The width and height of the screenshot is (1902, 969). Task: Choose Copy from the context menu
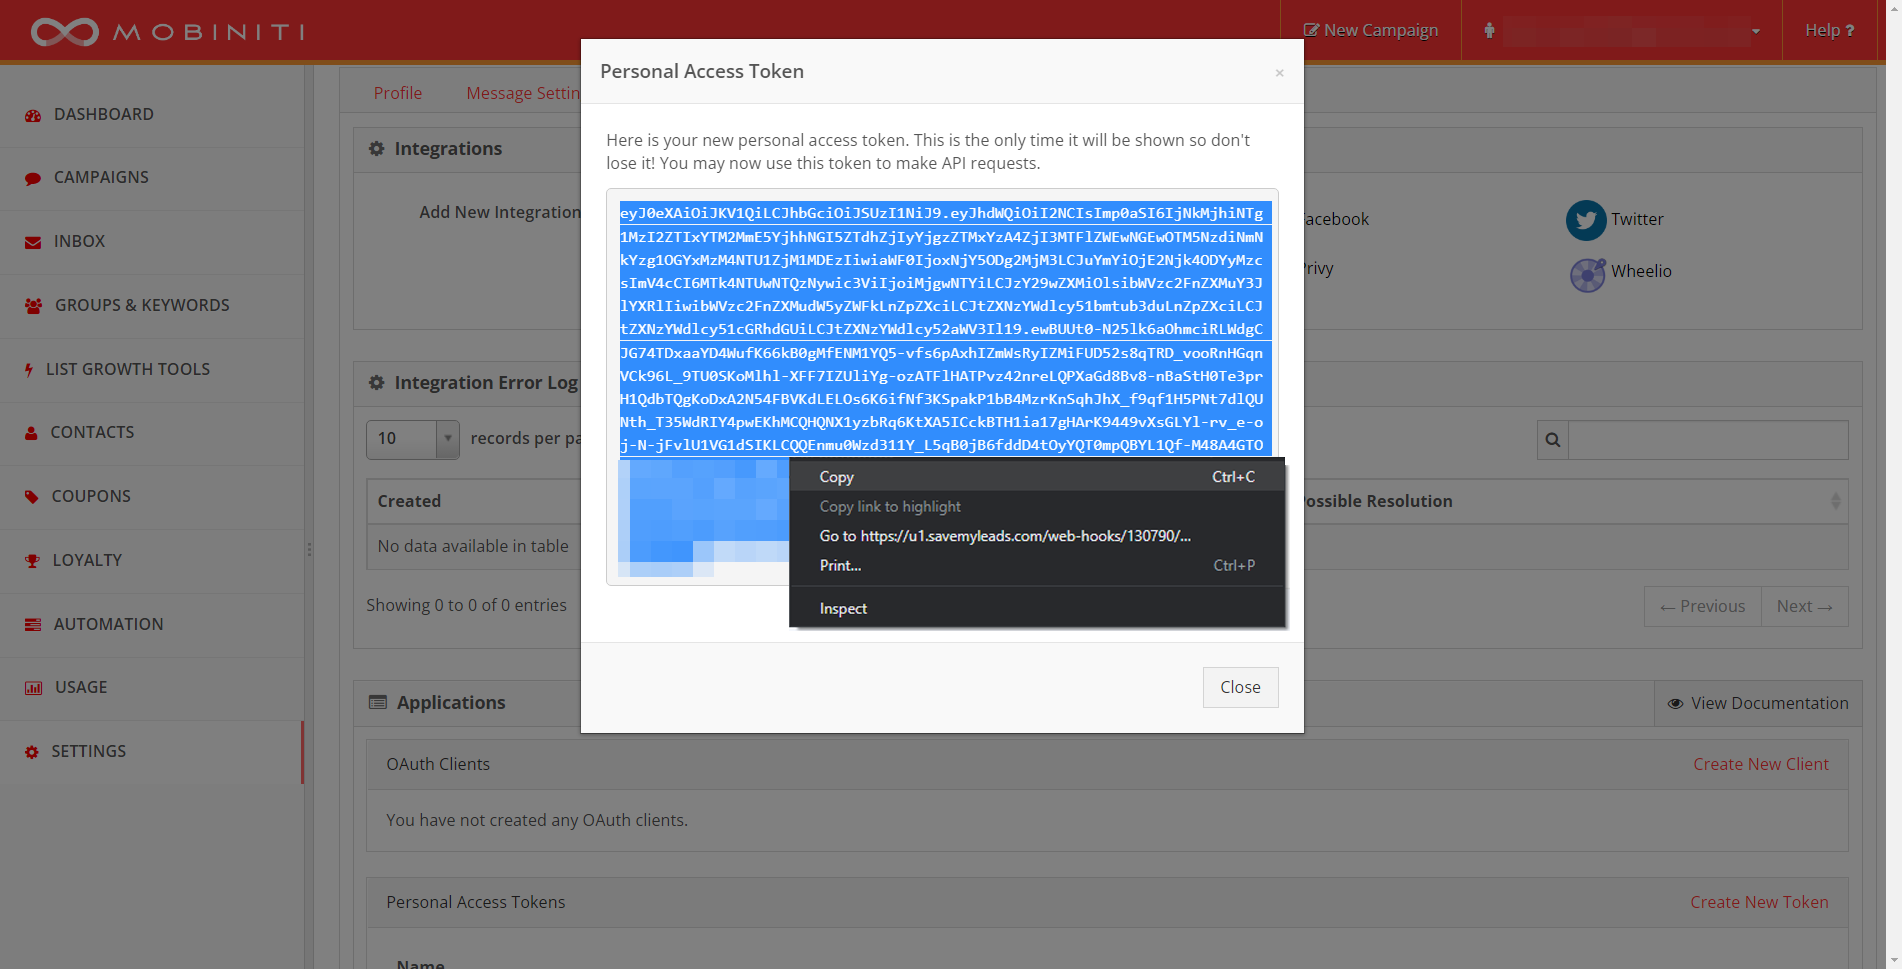pos(1037,477)
